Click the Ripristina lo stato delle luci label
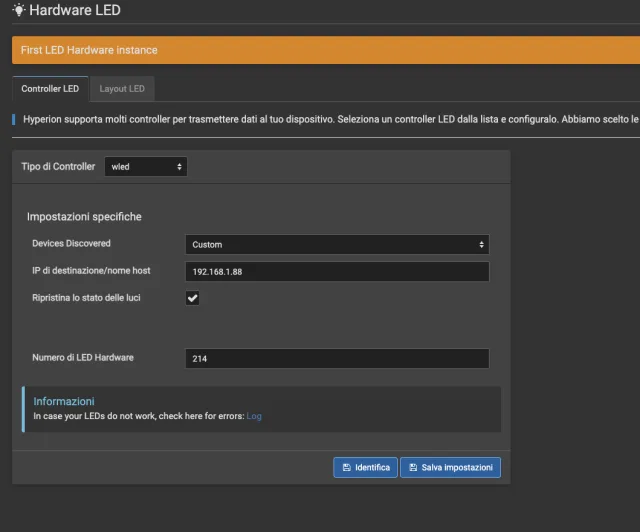 tap(93, 298)
